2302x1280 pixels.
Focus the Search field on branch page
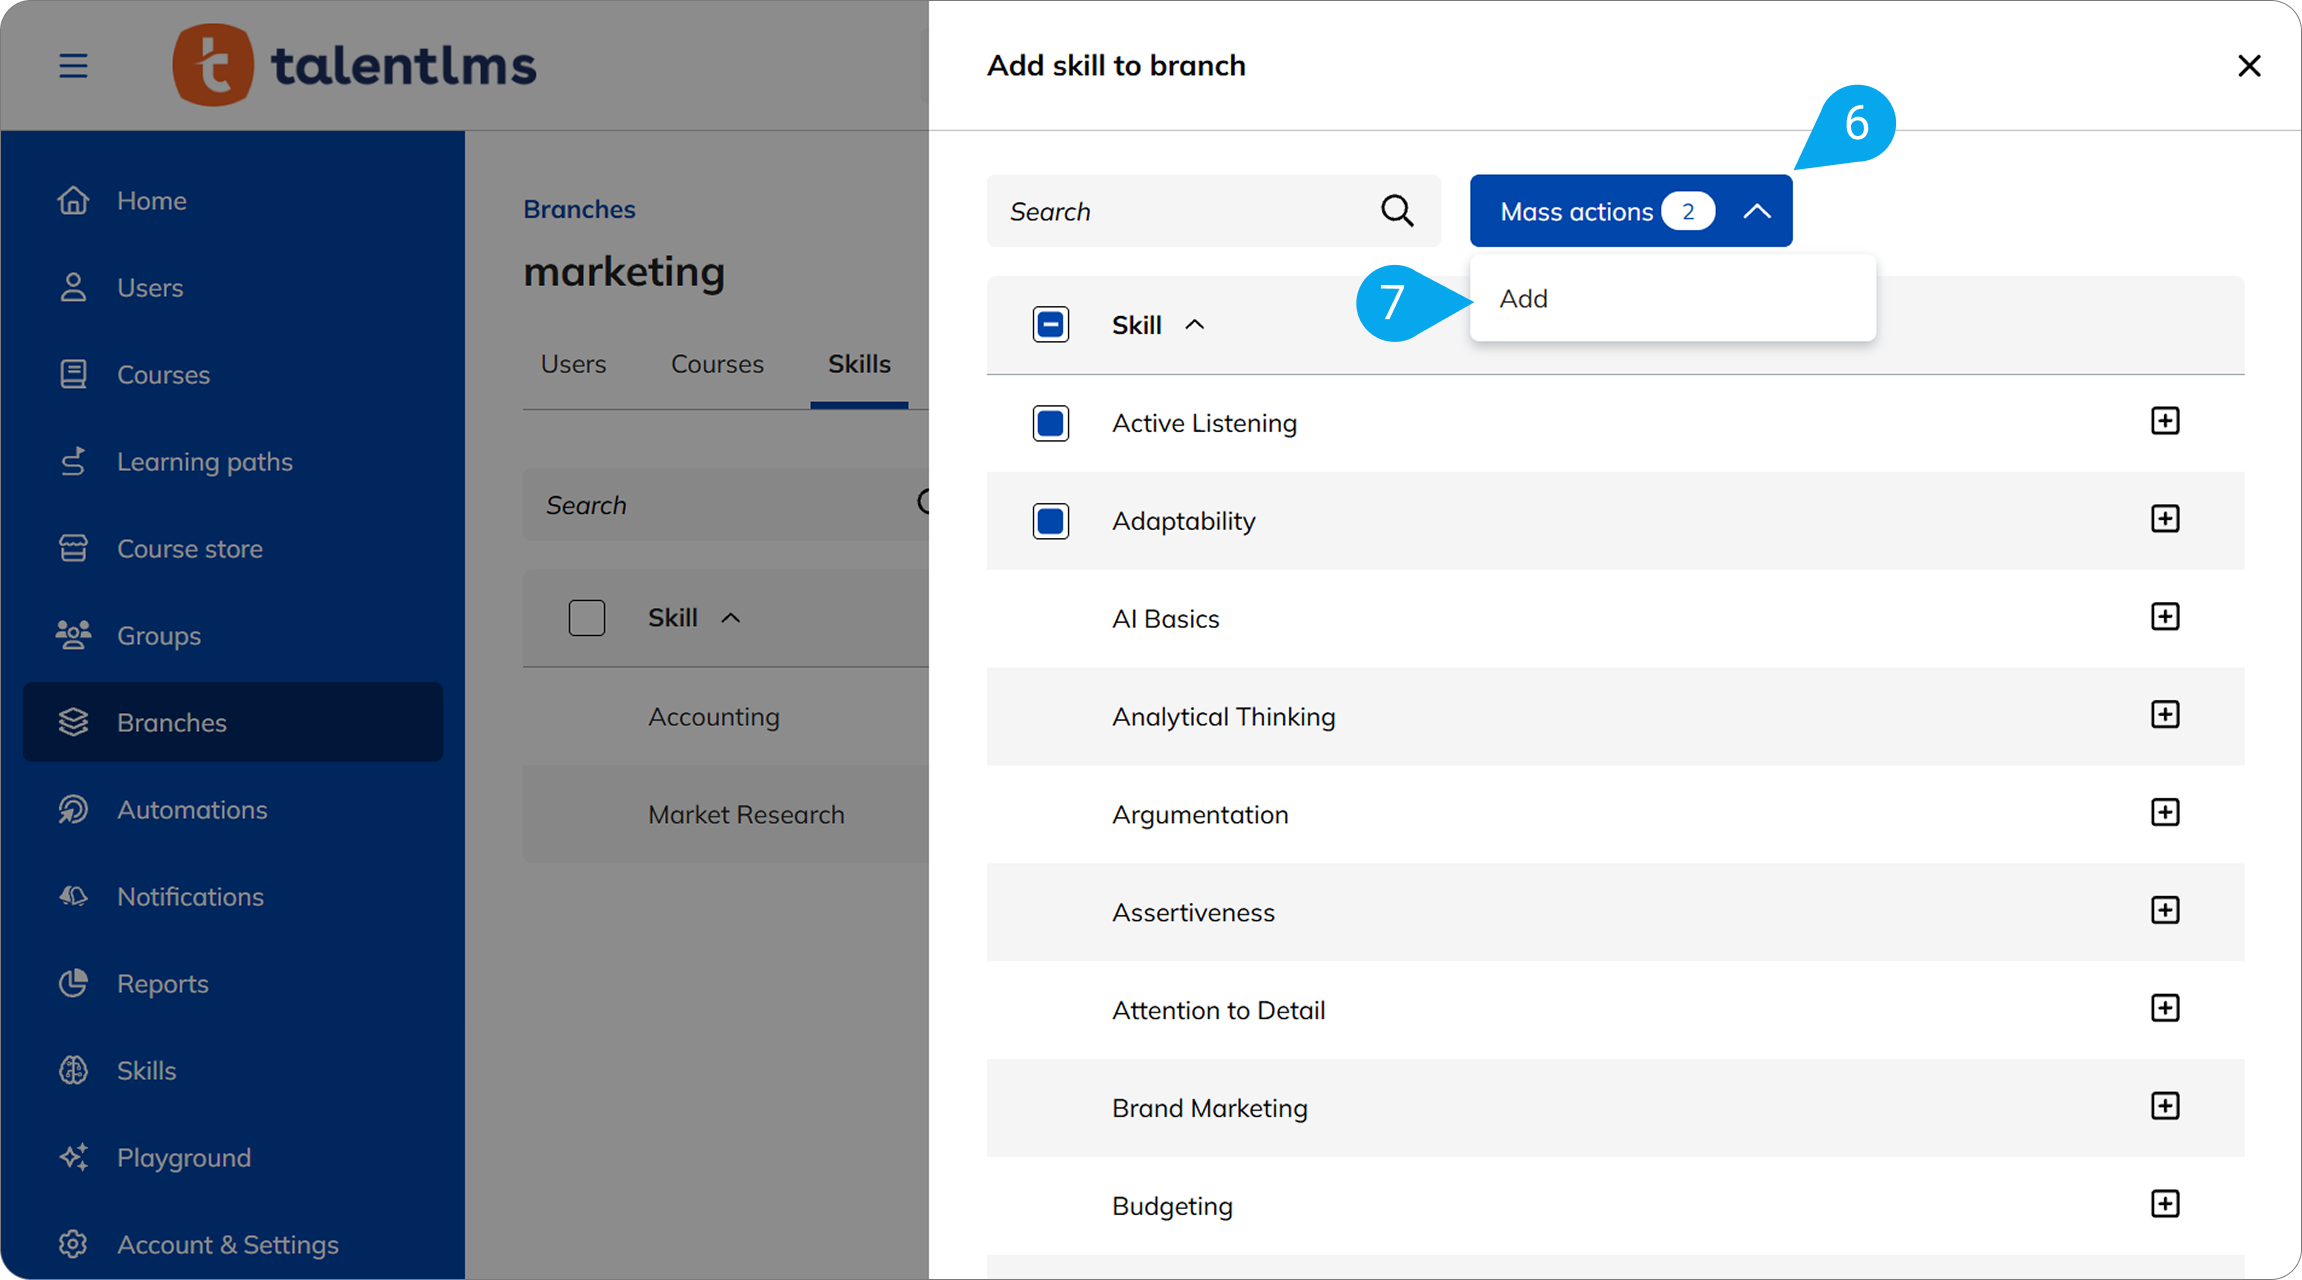[x=726, y=505]
